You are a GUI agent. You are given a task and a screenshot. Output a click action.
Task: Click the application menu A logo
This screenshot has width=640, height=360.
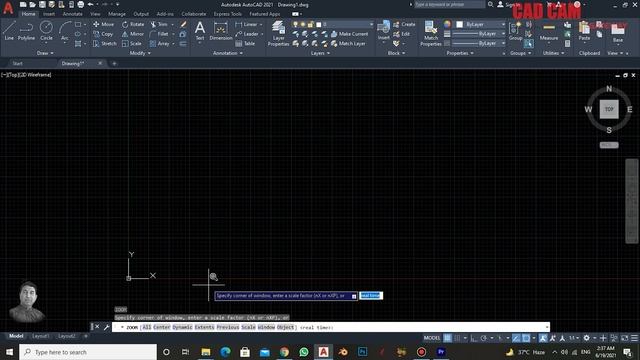tap(8, 8)
